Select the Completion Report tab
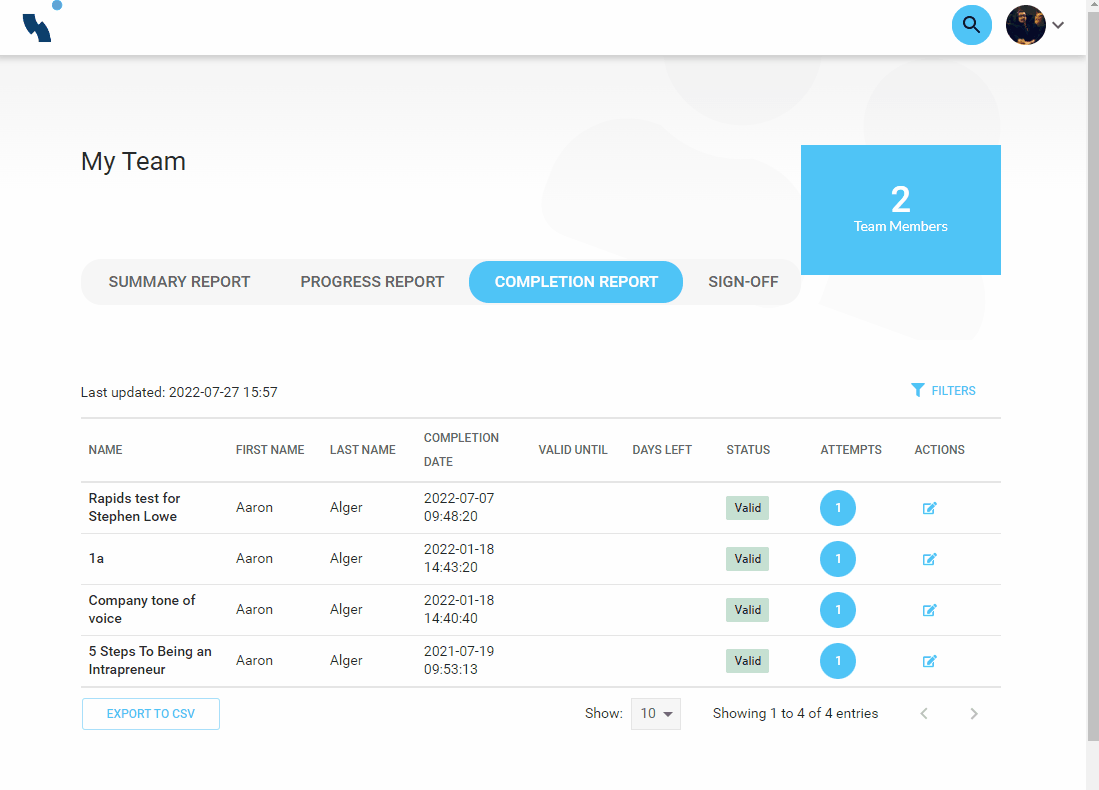The height and width of the screenshot is (790, 1099). click(576, 282)
